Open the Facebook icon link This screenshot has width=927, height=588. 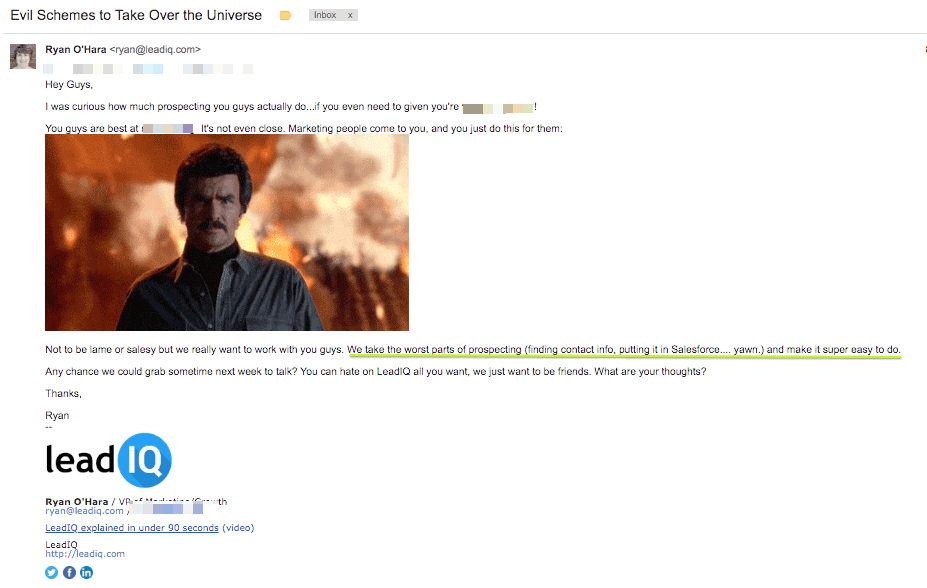pos(69,572)
